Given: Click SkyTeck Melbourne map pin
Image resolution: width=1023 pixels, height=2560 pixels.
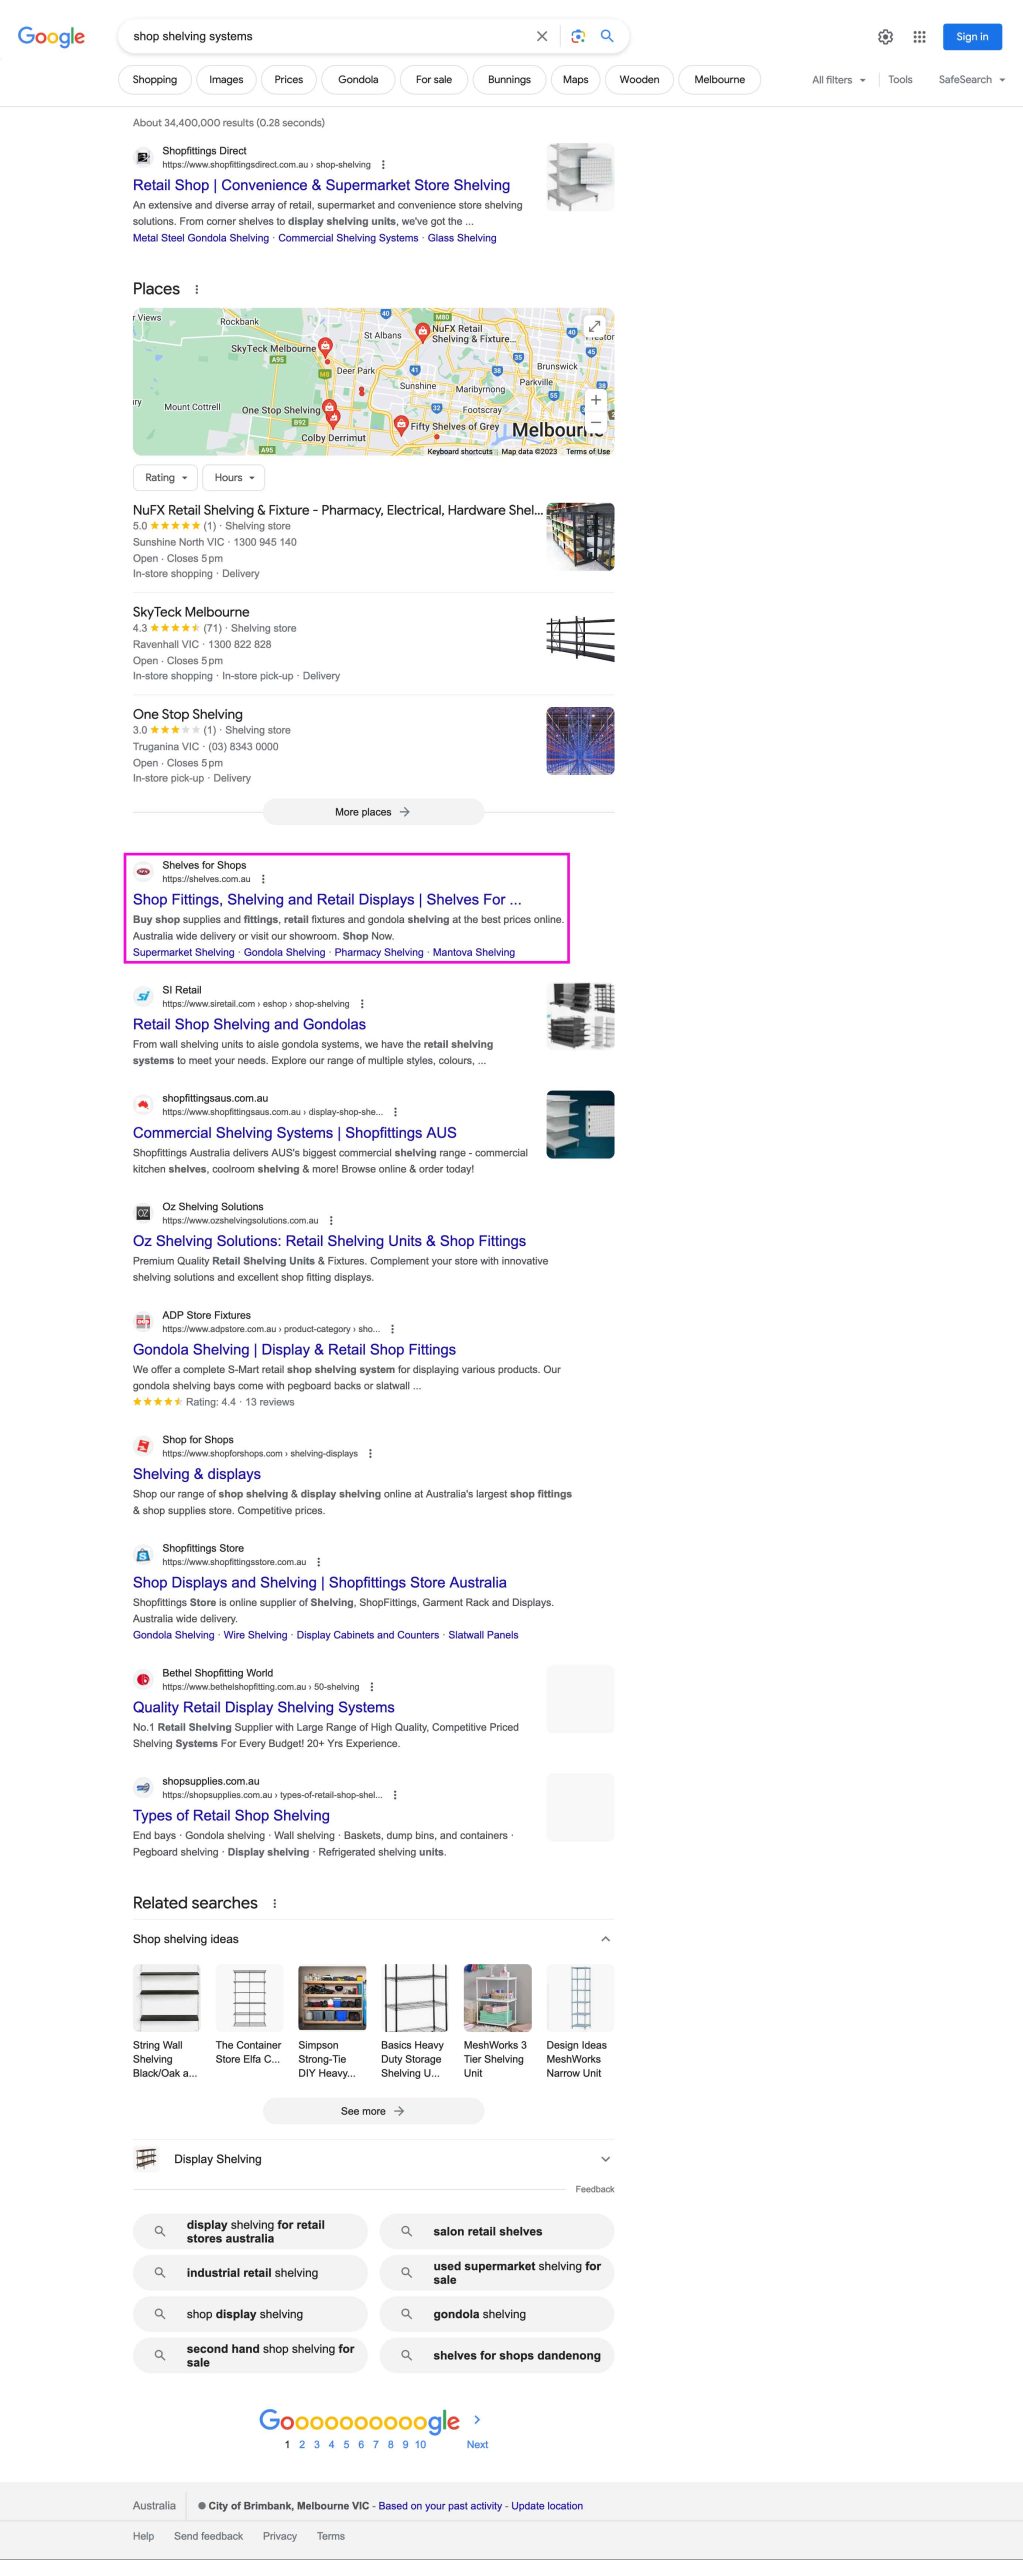Looking at the screenshot, I should (x=324, y=346).
